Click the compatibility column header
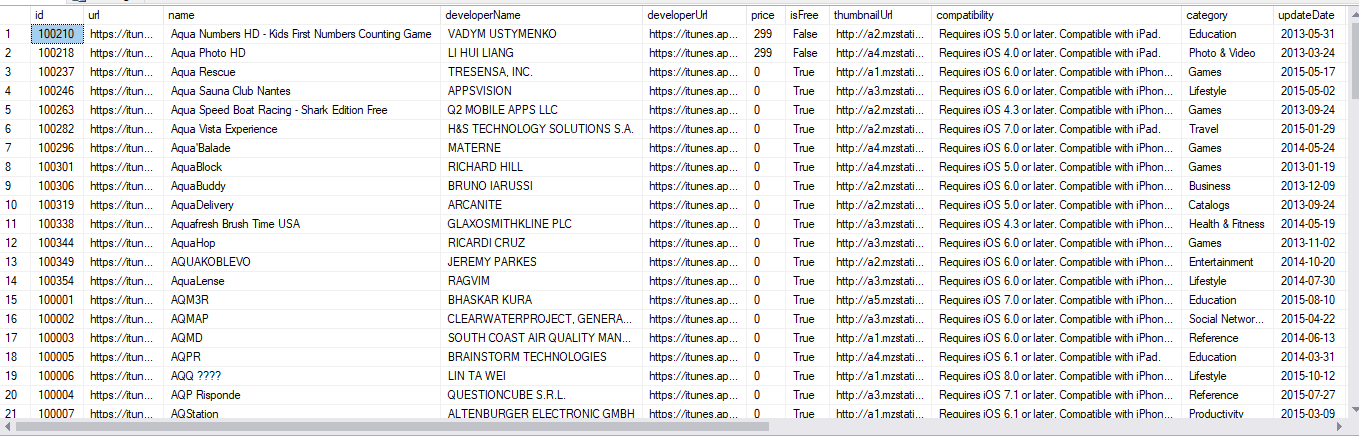Image resolution: width=1359 pixels, height=438 pixels. [x=1057, y=15]
